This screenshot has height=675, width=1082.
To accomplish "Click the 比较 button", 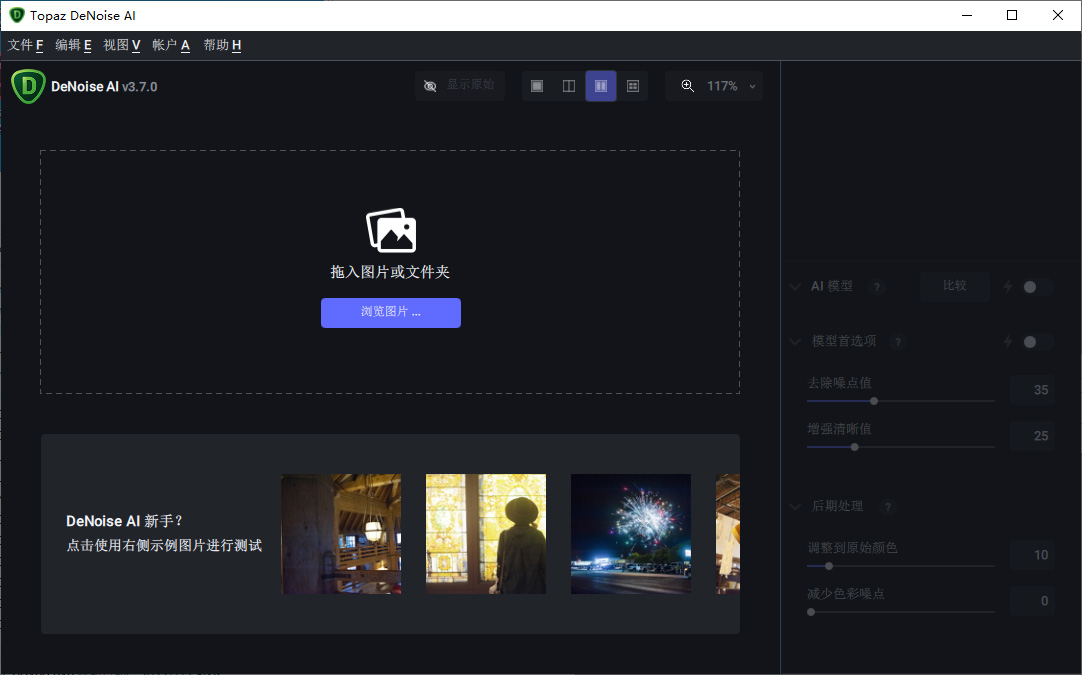I will (955, 286).
